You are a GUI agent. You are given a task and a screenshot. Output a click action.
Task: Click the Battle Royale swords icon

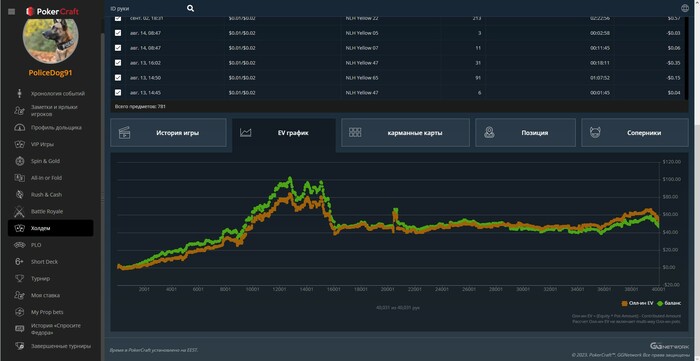pyautogui.click(x=19, y=211)
